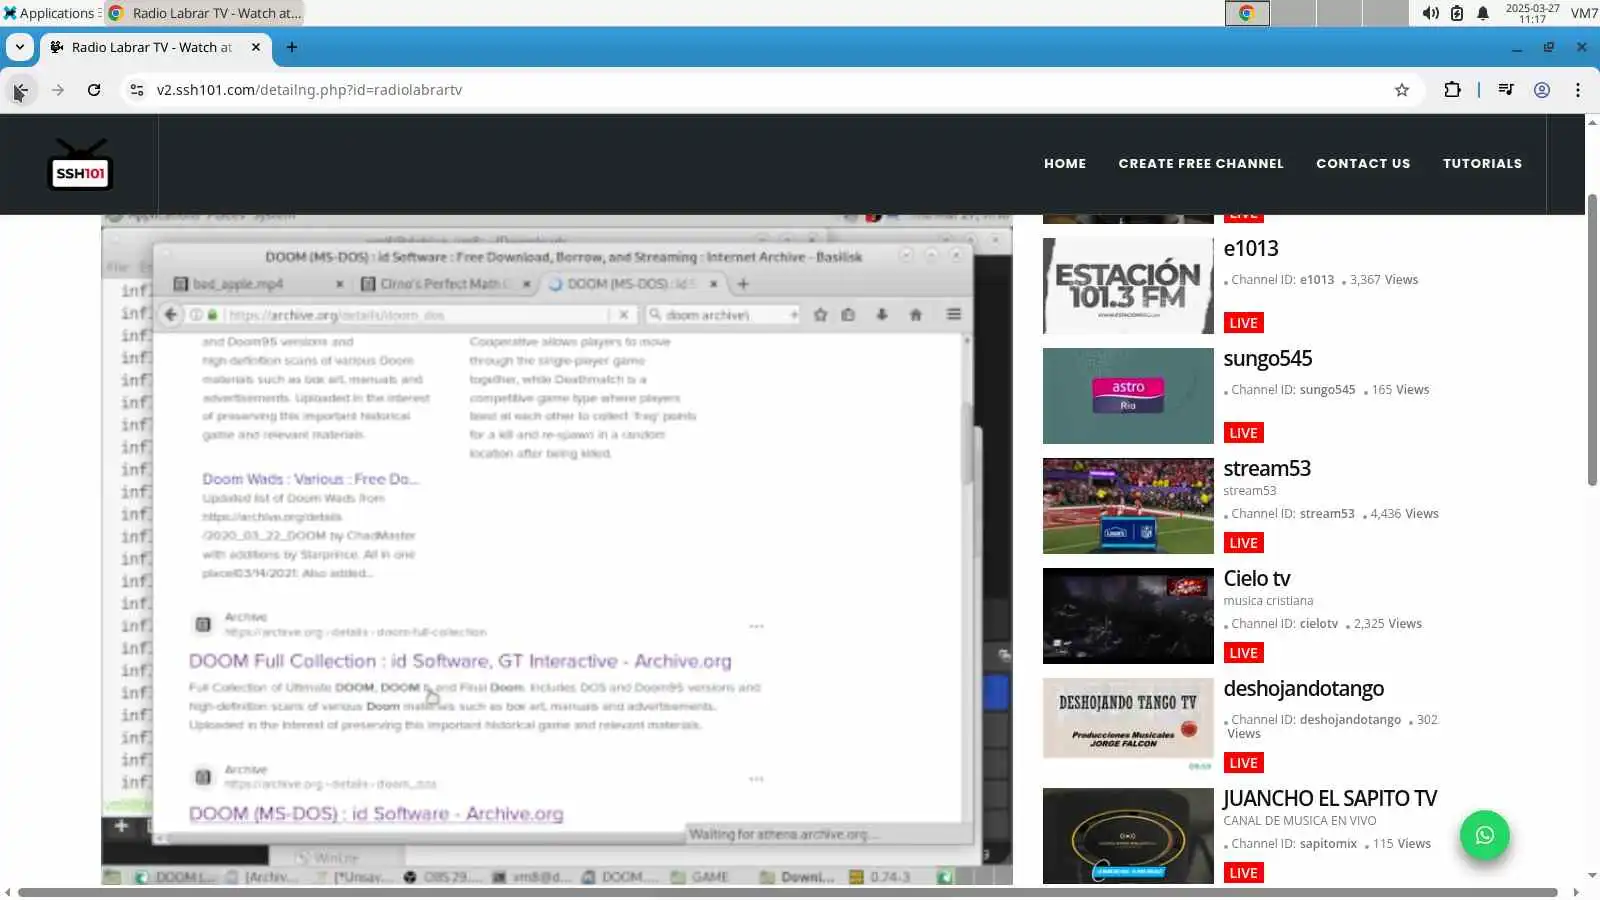Image resolution: width=1600 pixels, height=900 pixels.
Task: Click the date and time clock in panel
Action: 1532,13
